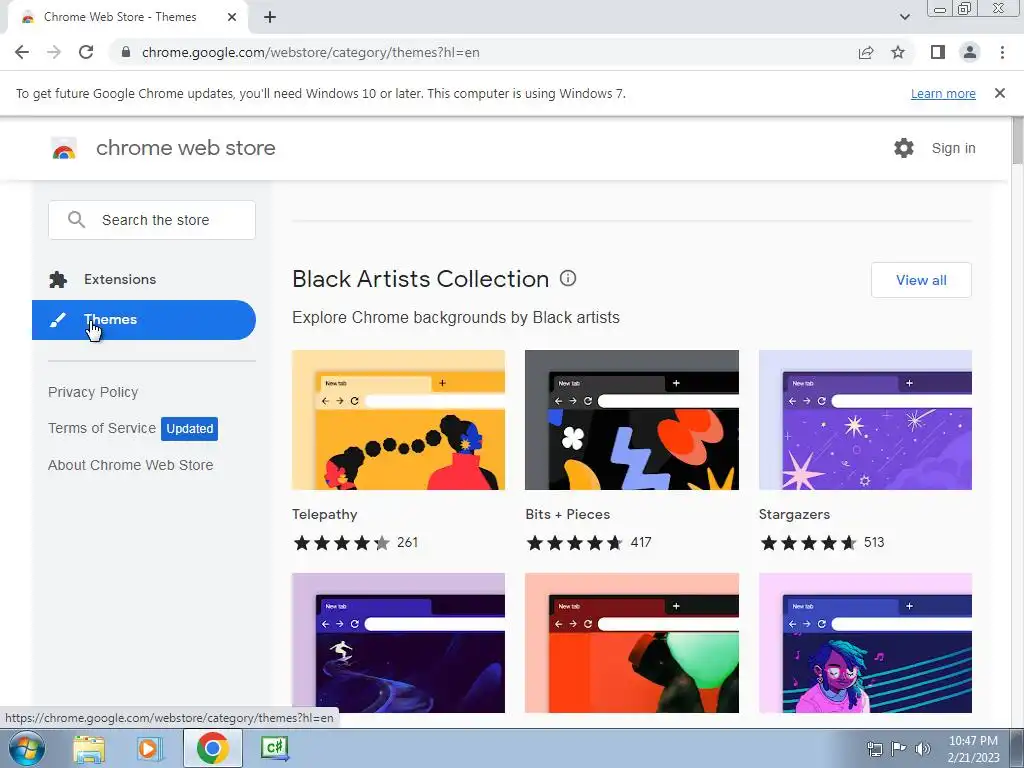Open the Learn more link
1024x768 pixels.
943,93
